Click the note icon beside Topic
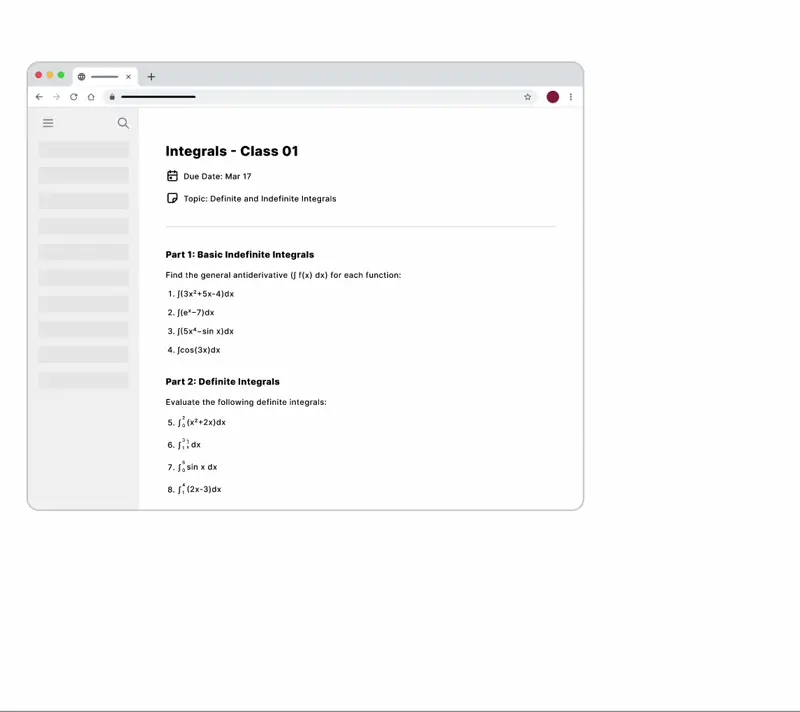 click(172, 198)
